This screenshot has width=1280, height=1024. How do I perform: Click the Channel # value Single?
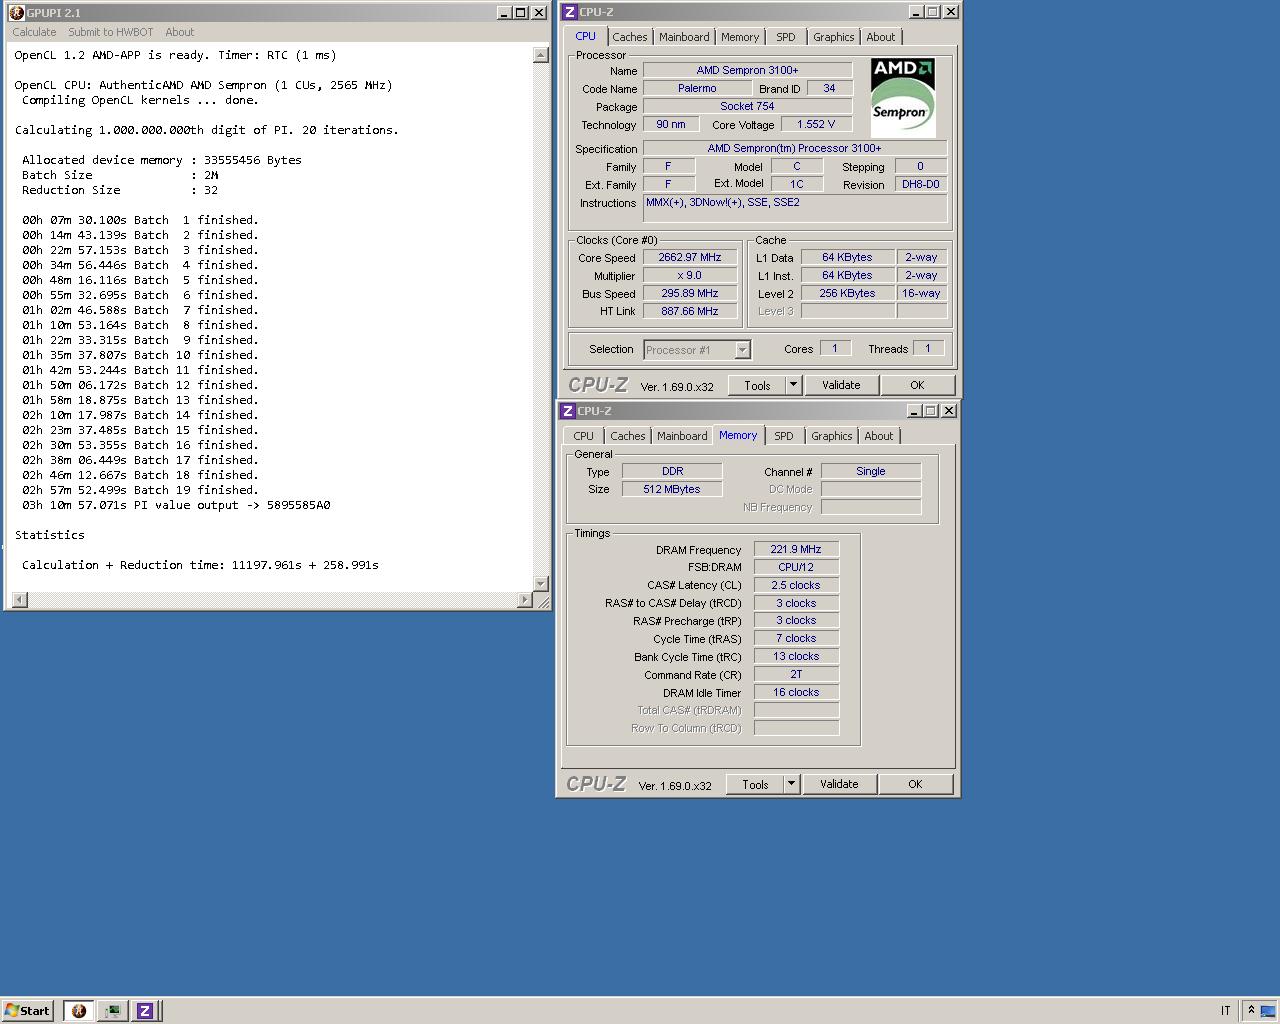pyautogui.click(x=871, y=471)
